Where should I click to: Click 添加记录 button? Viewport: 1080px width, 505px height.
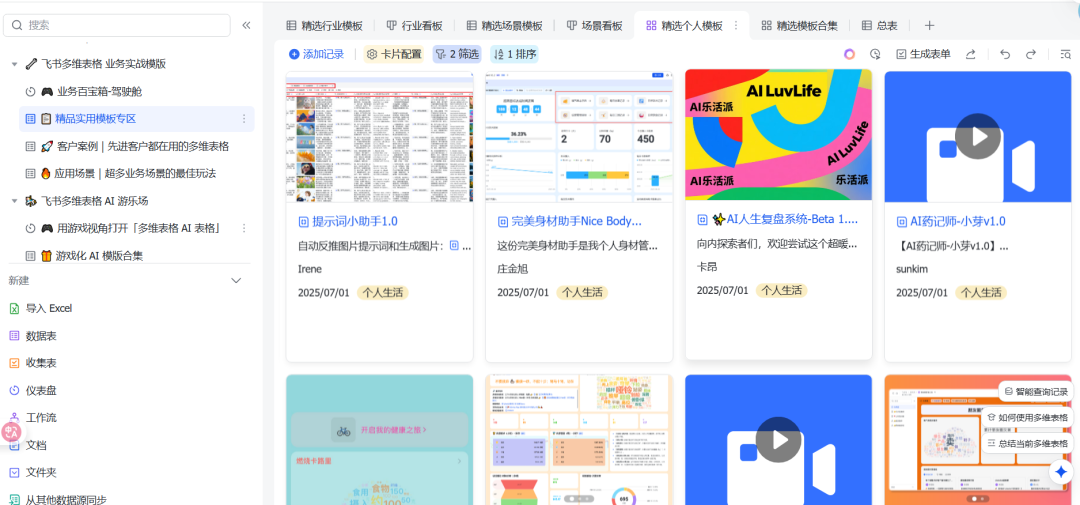317,54
